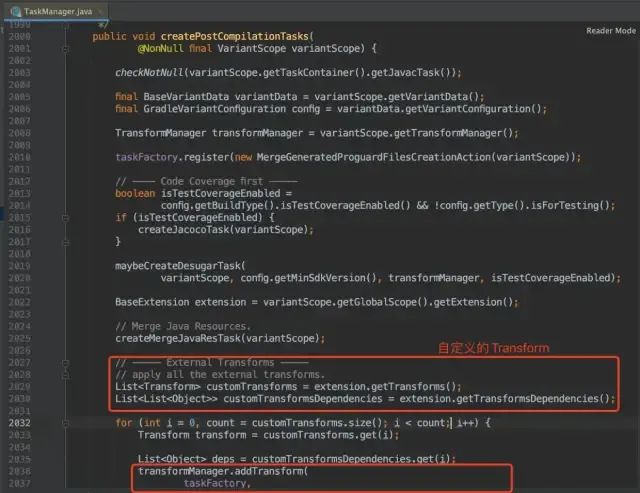Click the boolean keyword on line 2013

(x=135, y=193)
